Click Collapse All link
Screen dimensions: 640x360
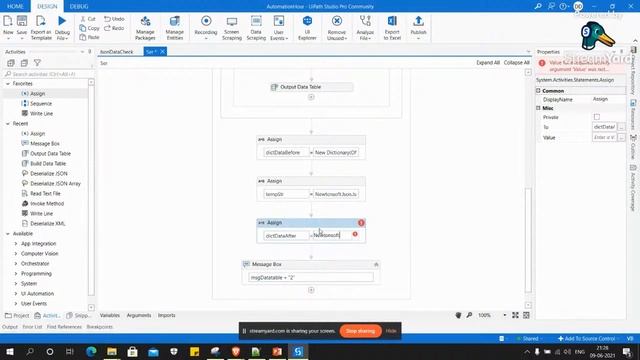click(516, 63)
